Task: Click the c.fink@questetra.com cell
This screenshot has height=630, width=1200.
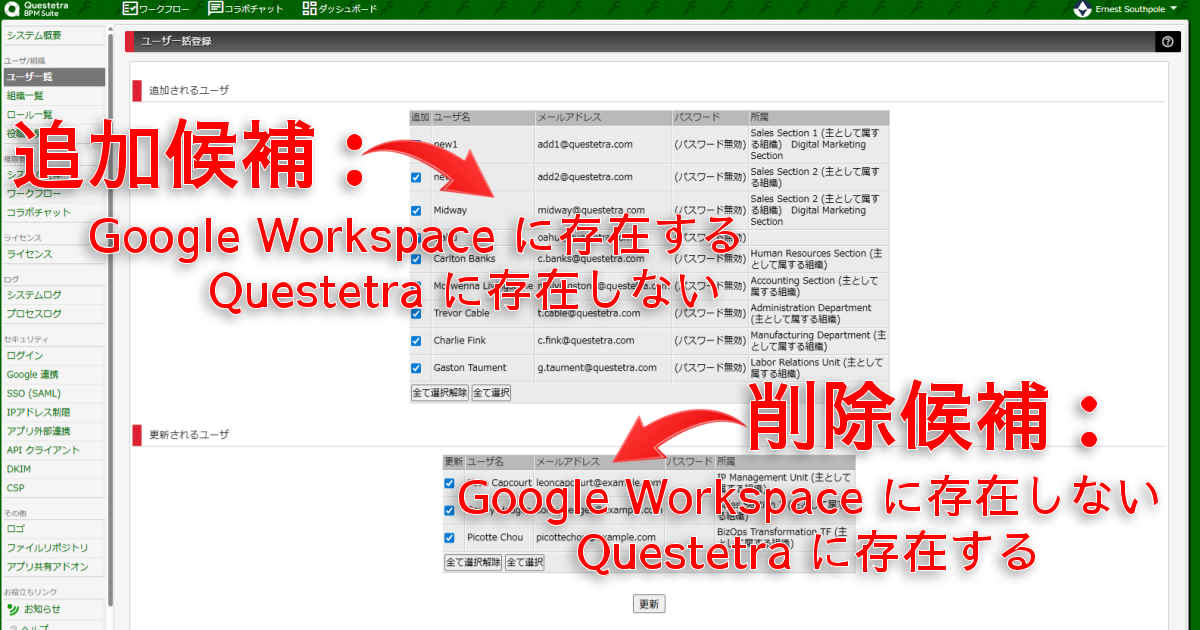Action: coord(602,341)
